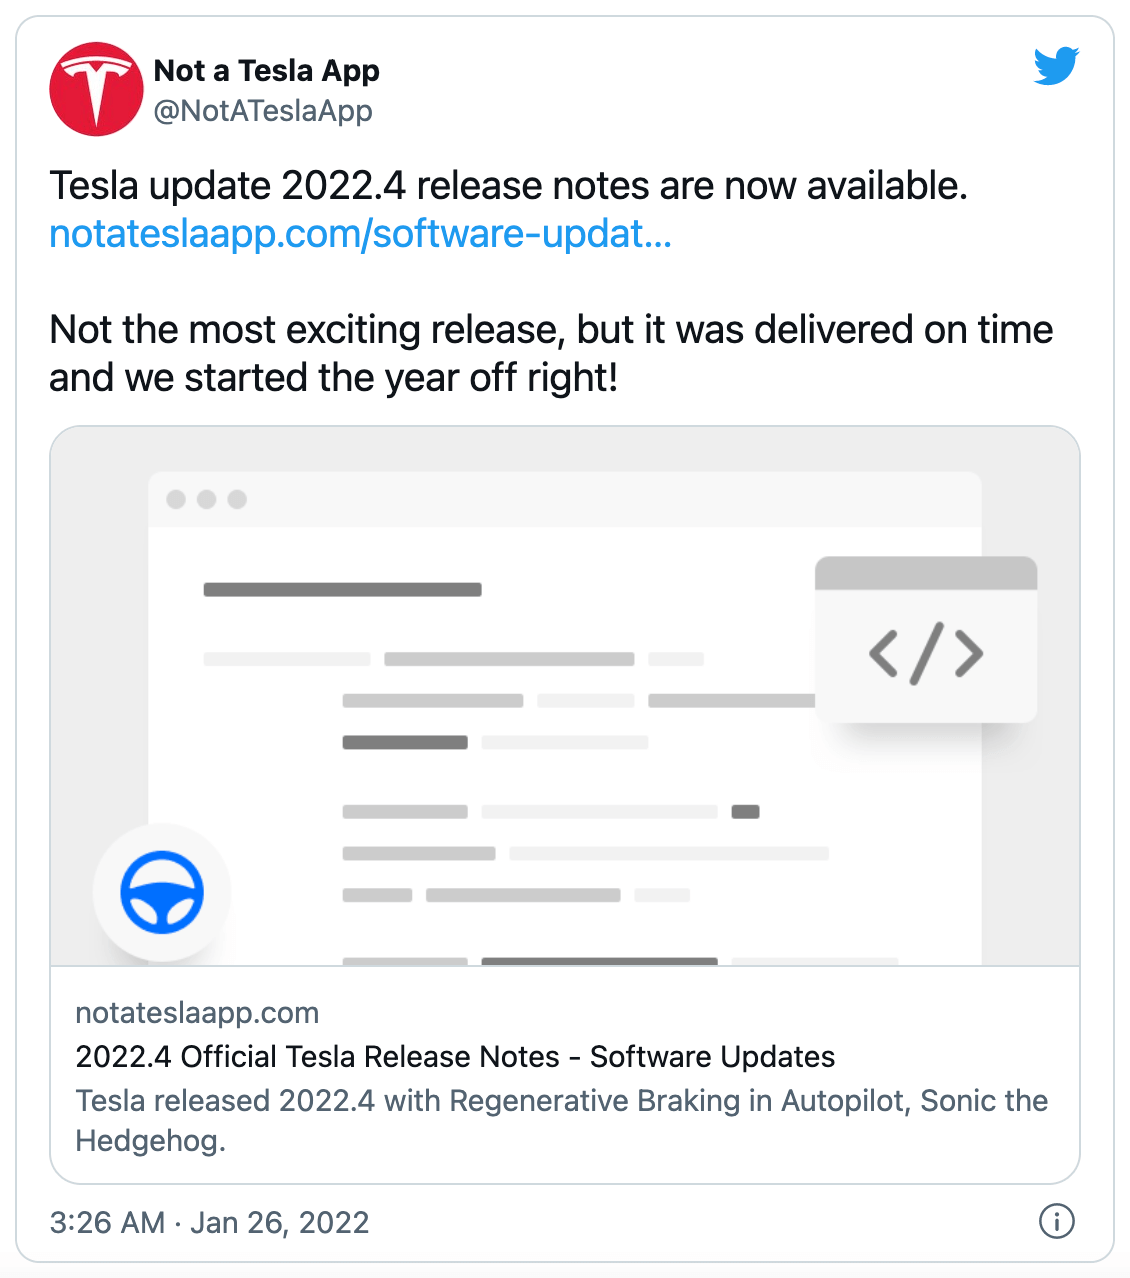Click the red Tesla logo avatar
The image size is (1130, 1278).
pos(97,89)
